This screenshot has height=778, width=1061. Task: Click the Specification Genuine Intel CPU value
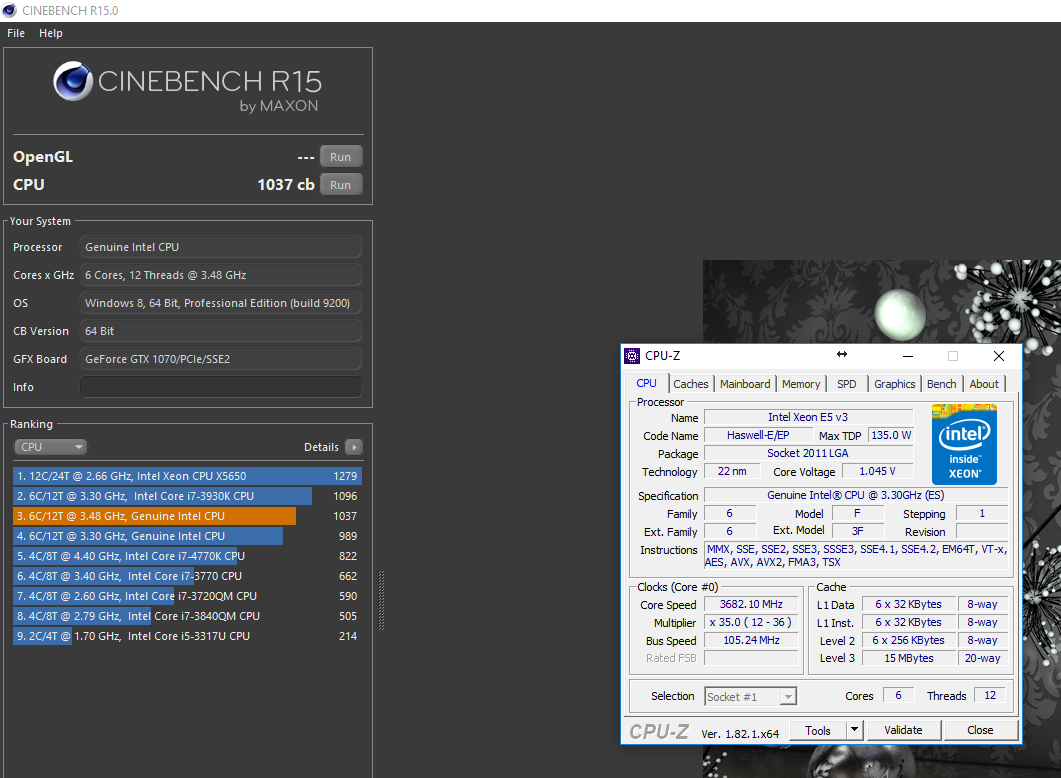[855, 495]
